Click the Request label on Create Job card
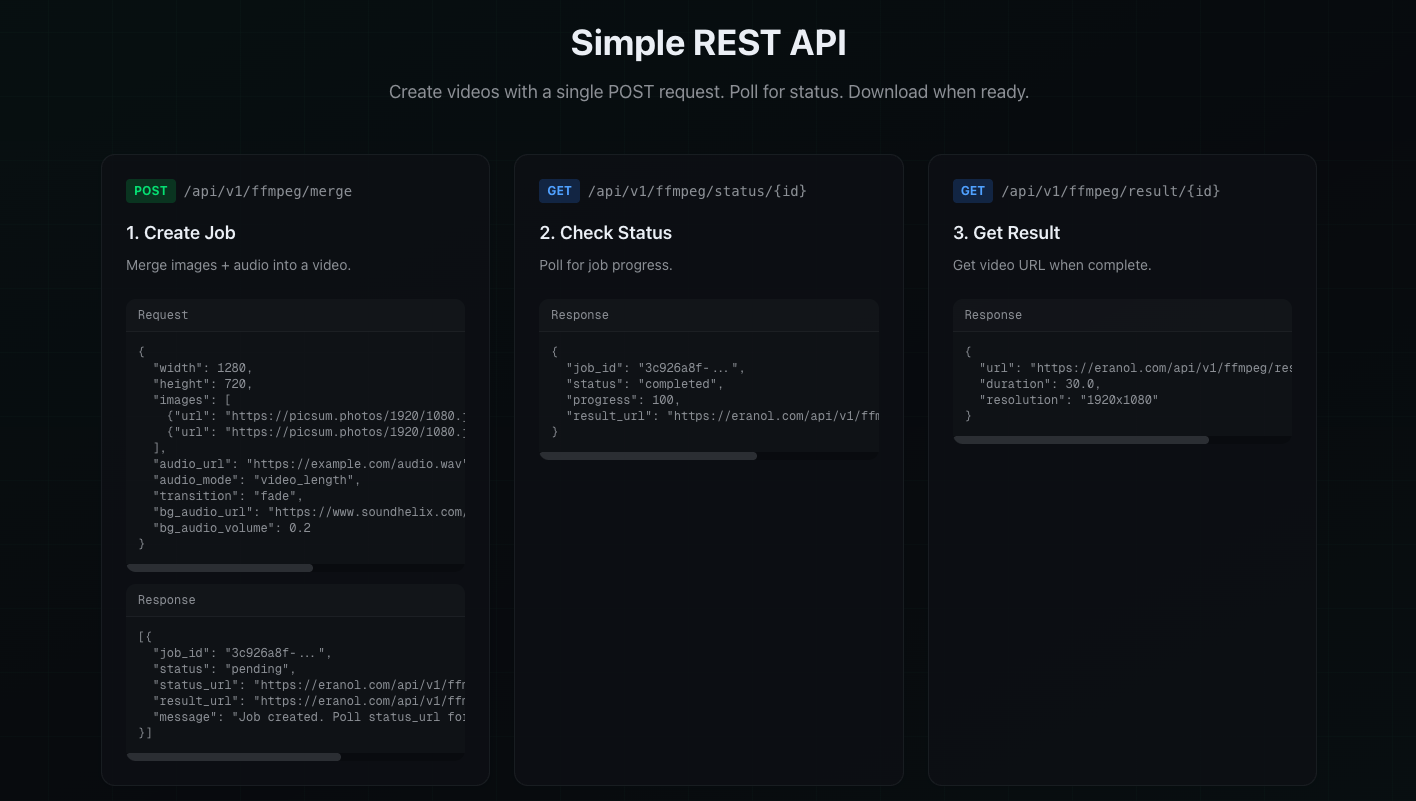Image resolution: width=1416 pixels, height=801 pixels. [x=163, y=315]
